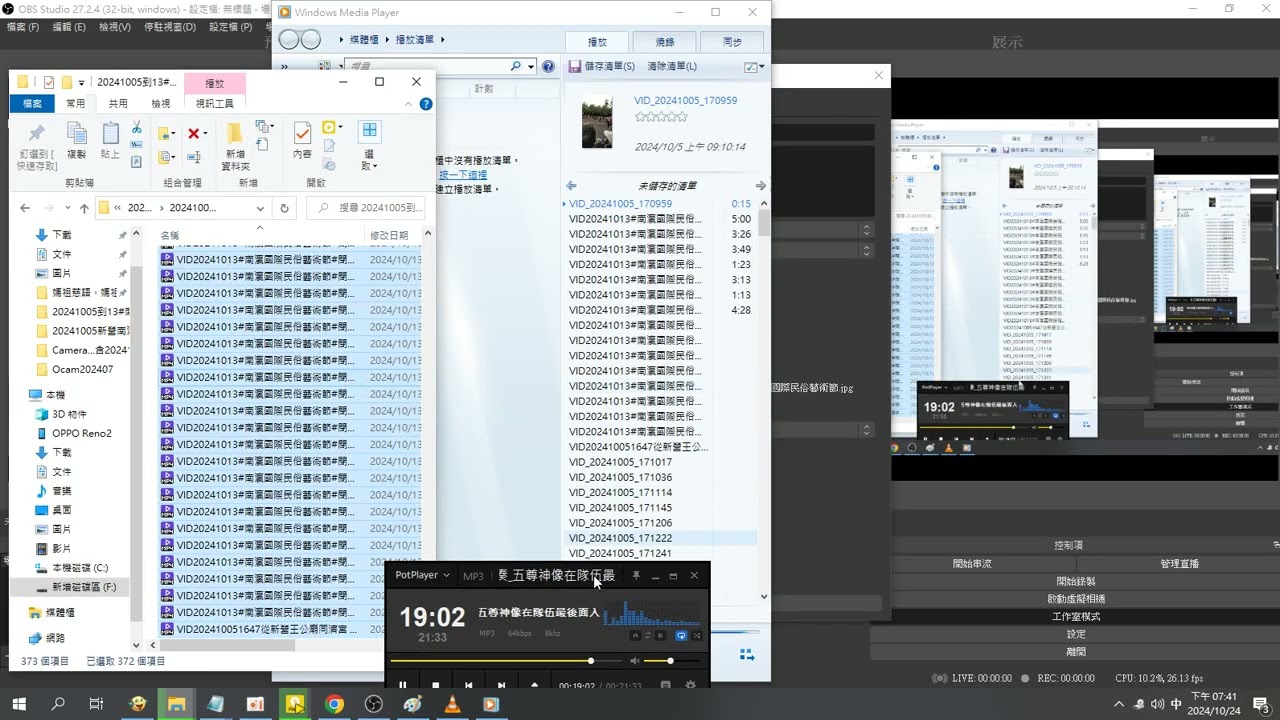Click 清除清單(L) in Windows Media Player
Screen dimensions: 1280x720
[672, 66]
